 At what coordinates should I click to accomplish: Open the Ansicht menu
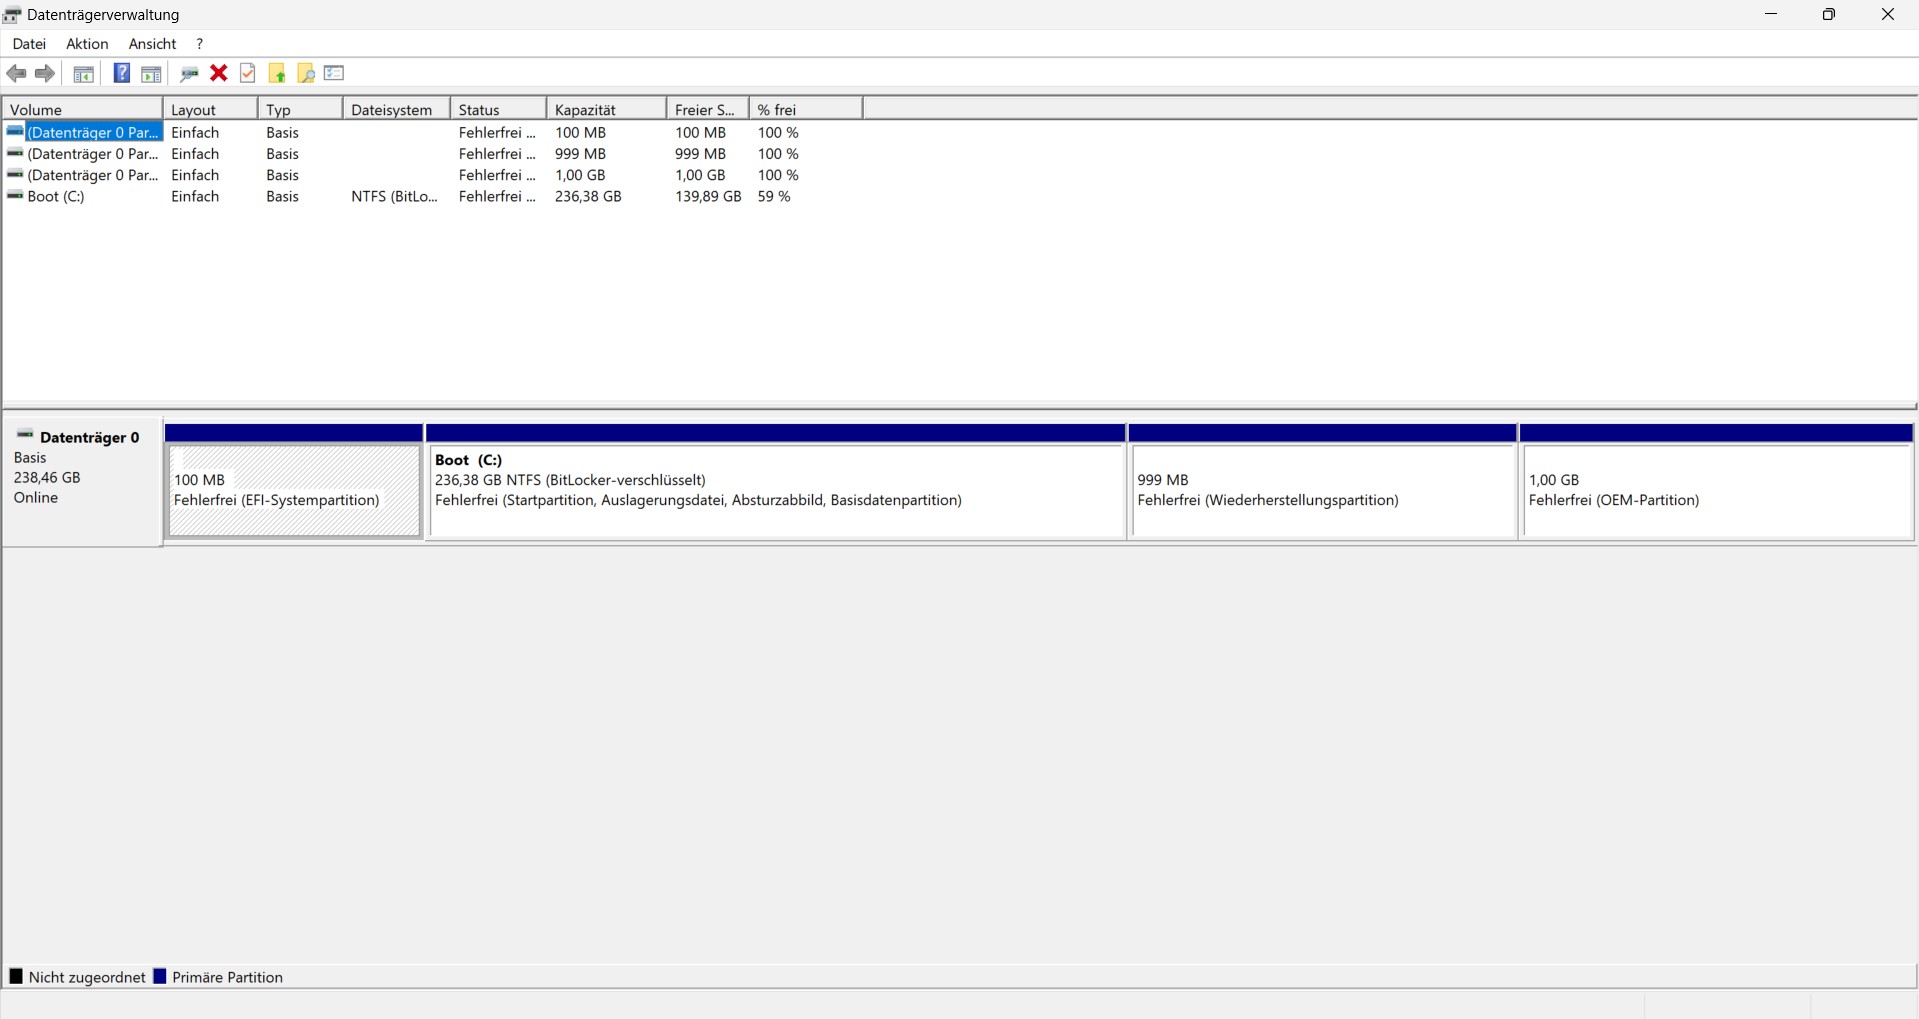(152, 44)
